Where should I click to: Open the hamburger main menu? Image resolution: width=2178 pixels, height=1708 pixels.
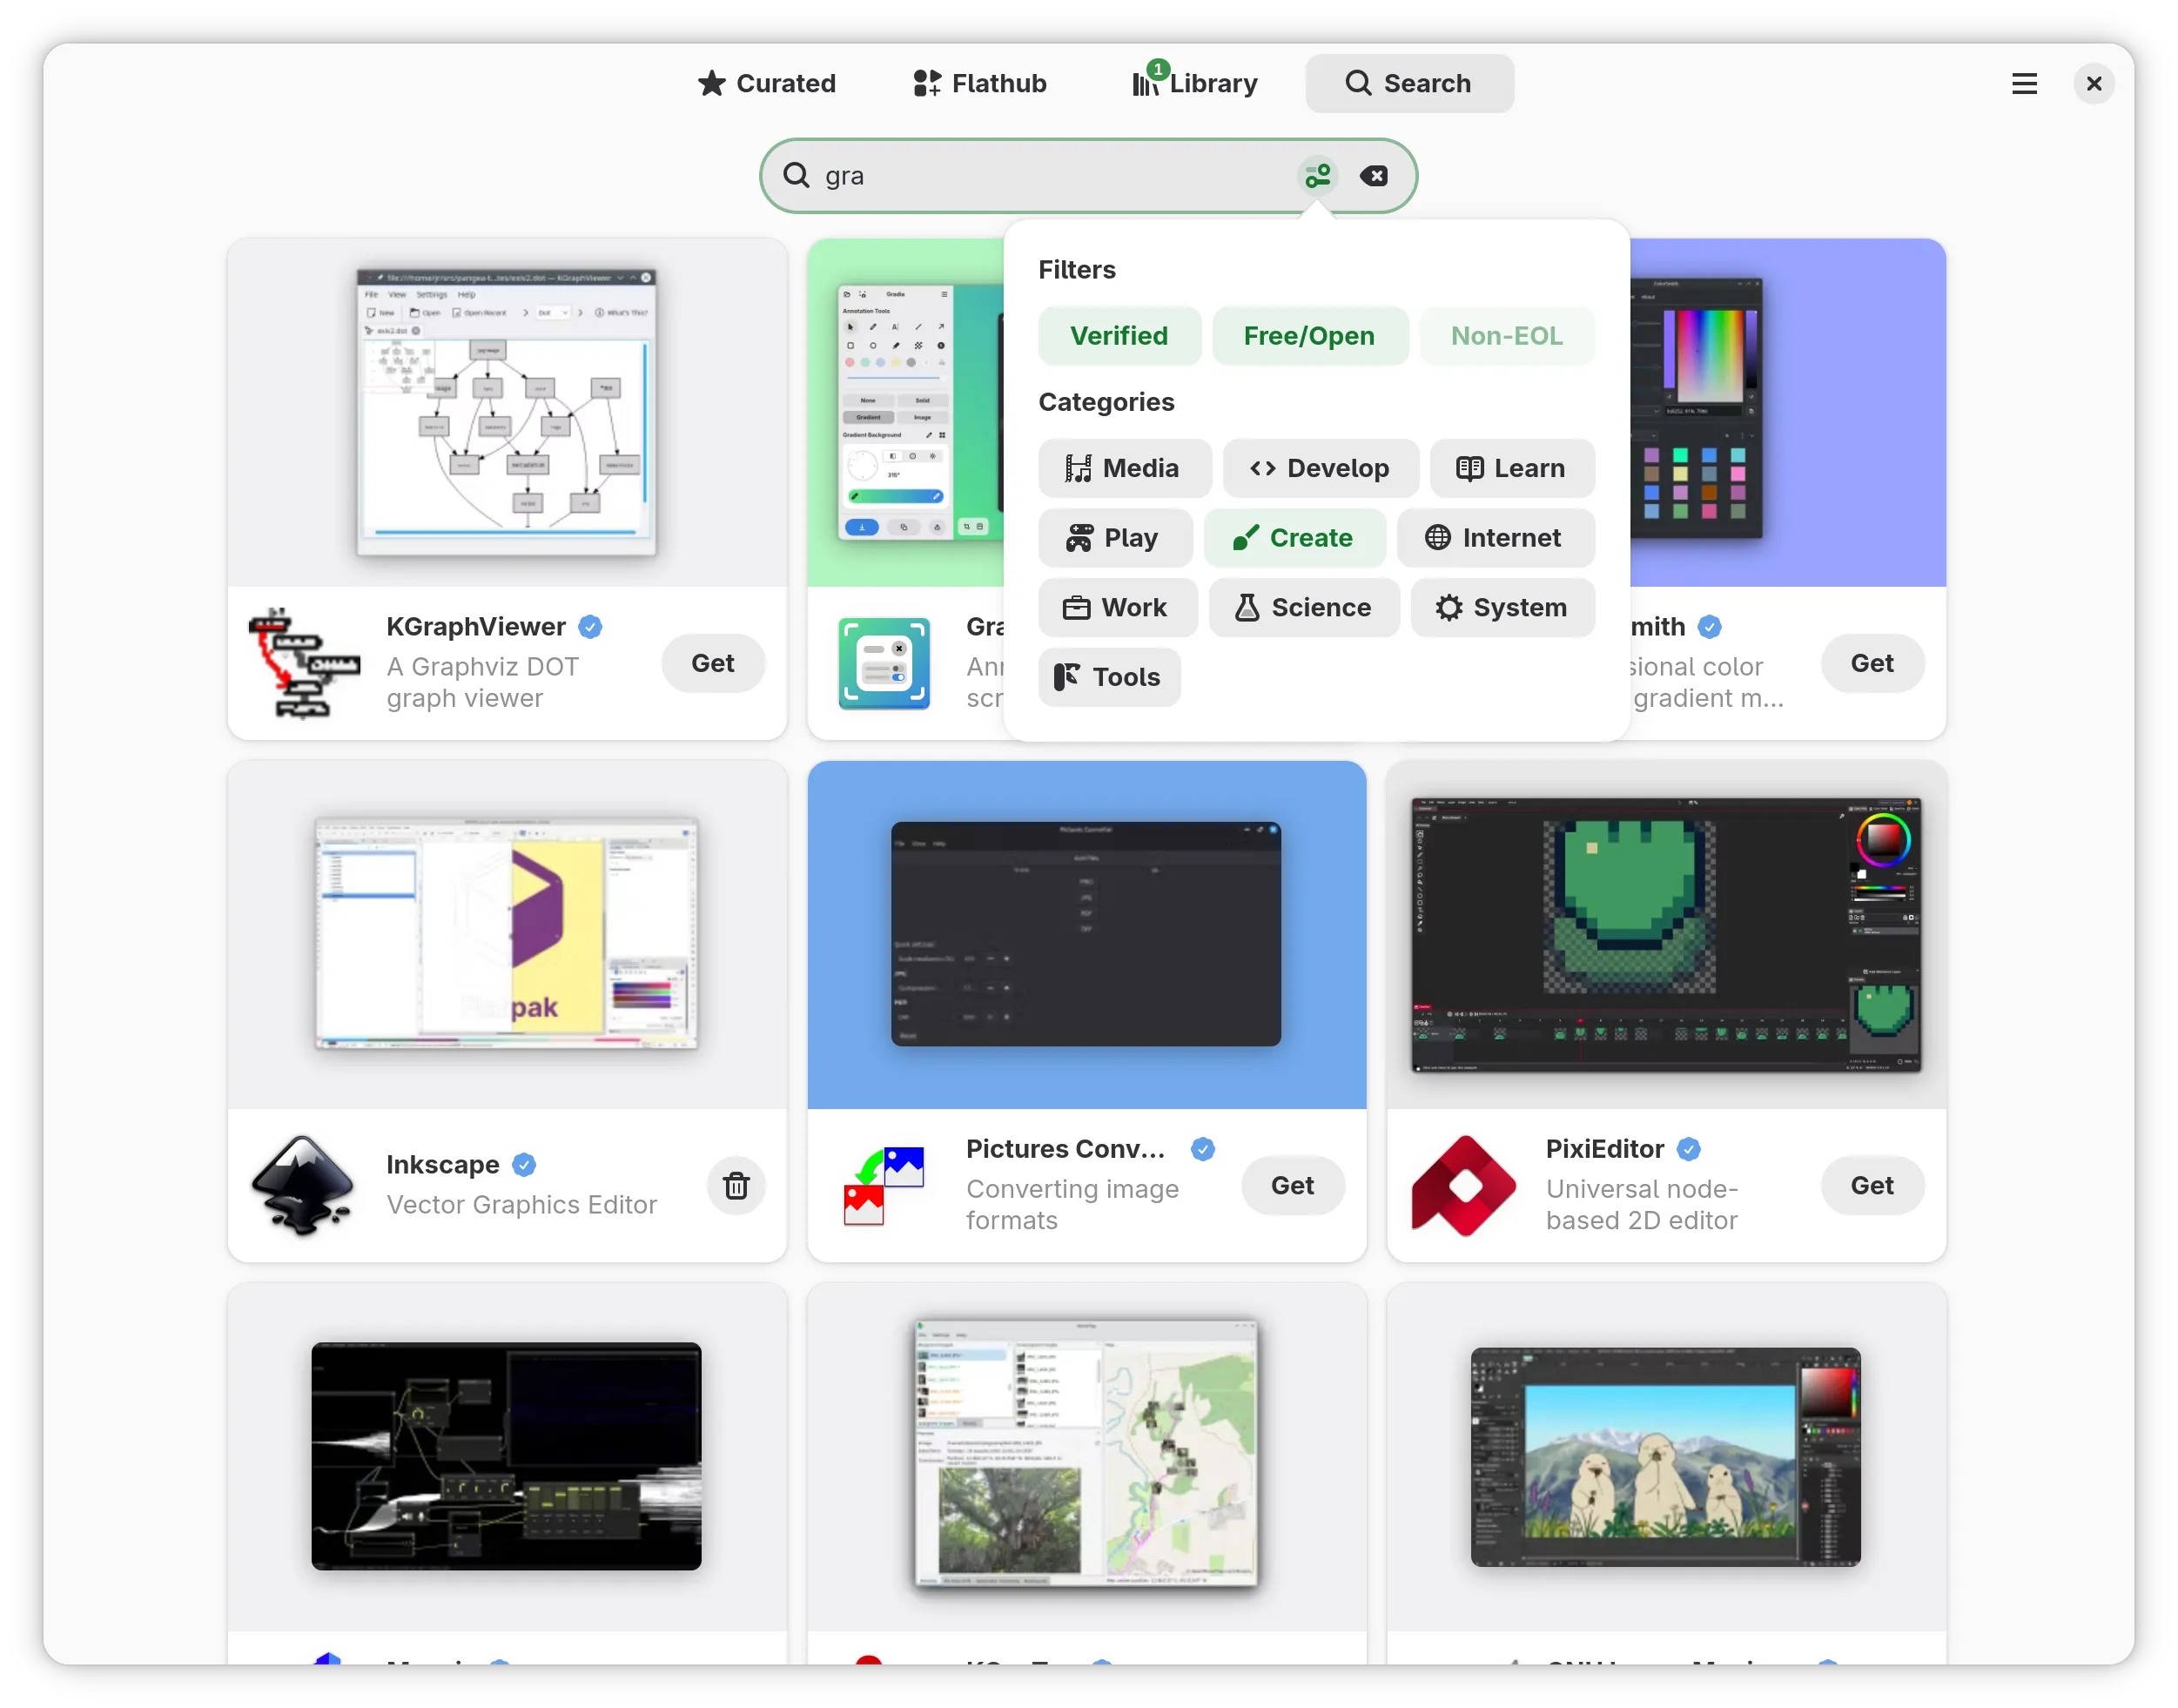pos(2024,84)
